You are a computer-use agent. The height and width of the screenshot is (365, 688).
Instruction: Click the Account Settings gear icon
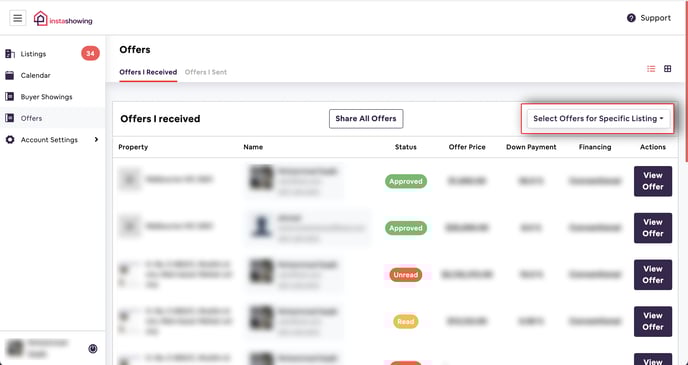point(10,140)
